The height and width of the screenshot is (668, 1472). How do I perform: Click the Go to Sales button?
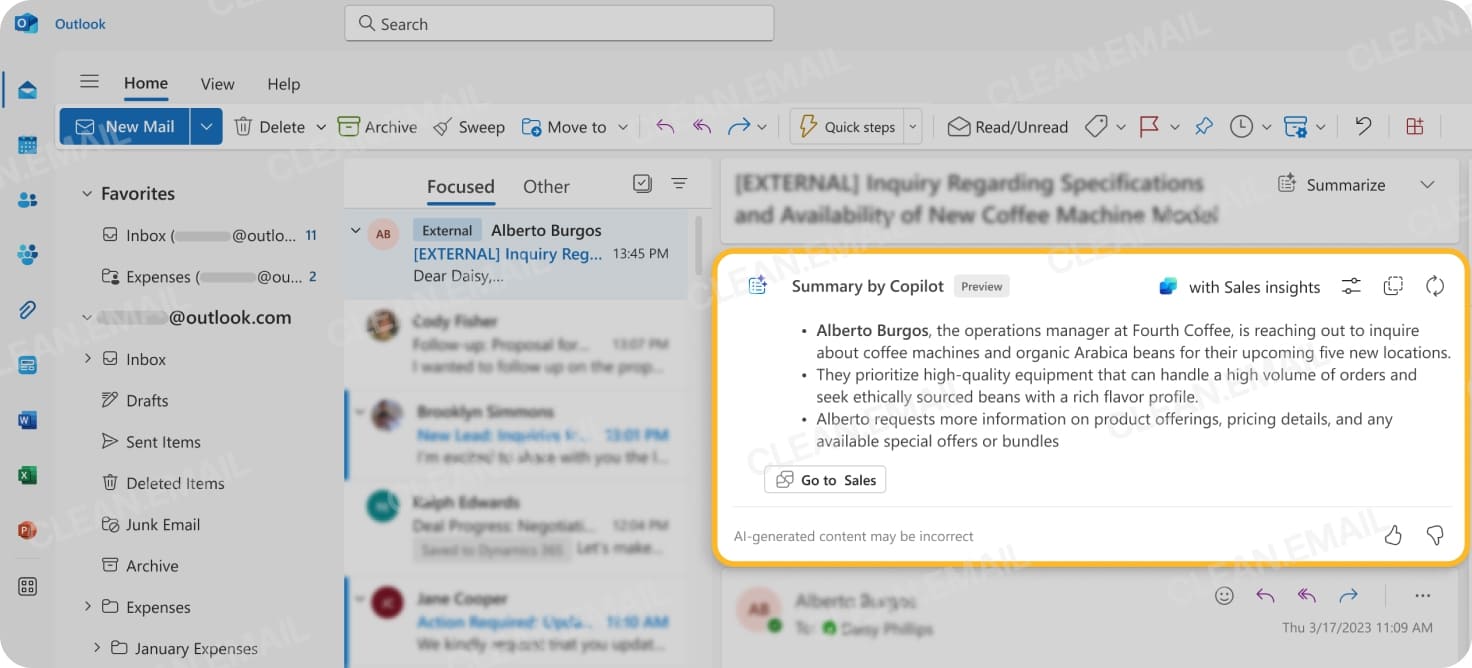tap(825, 480)
